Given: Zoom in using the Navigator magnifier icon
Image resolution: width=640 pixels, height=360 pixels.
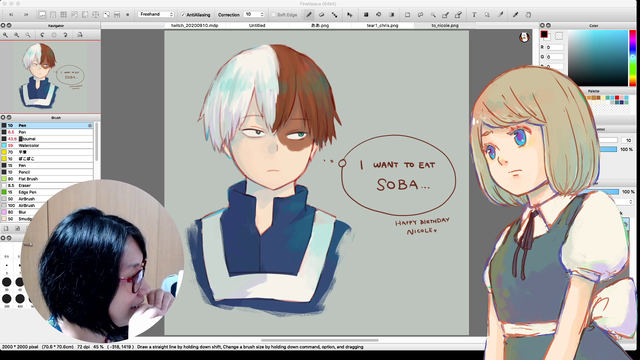Looking at the screenshot, I should click(x=6, y=35).
